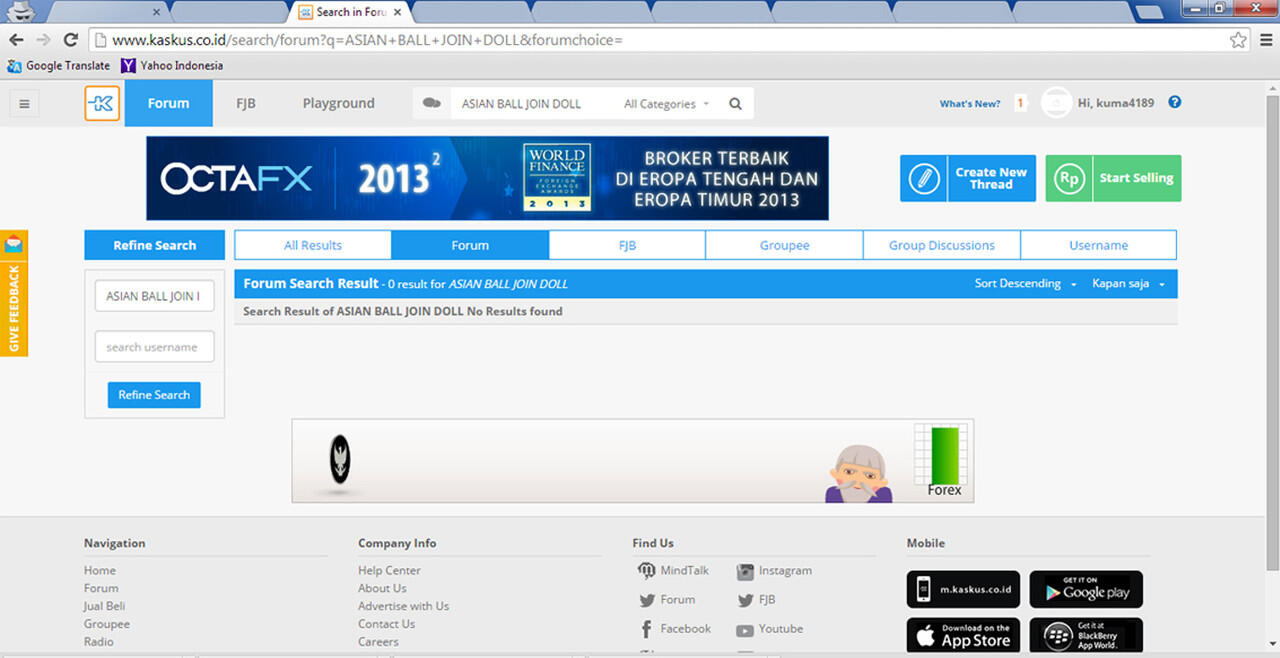The image size is (1280, 658).
Task: Select the All Results tab
Action: 313,245
